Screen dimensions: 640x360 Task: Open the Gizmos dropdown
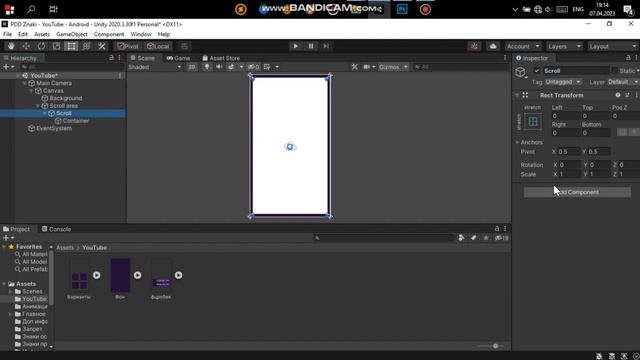[x=393, y=67]
